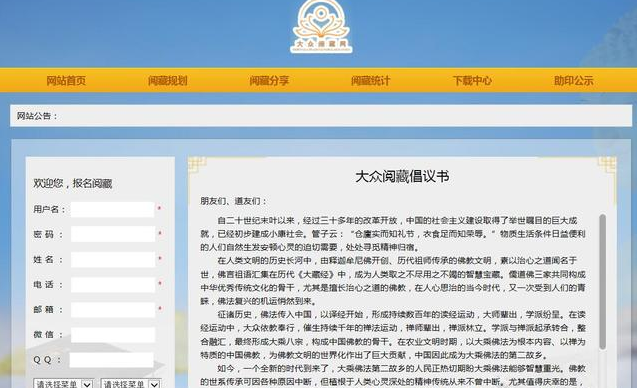Open the first 请选择菜单 dropdown

click(x=63, y=384)
